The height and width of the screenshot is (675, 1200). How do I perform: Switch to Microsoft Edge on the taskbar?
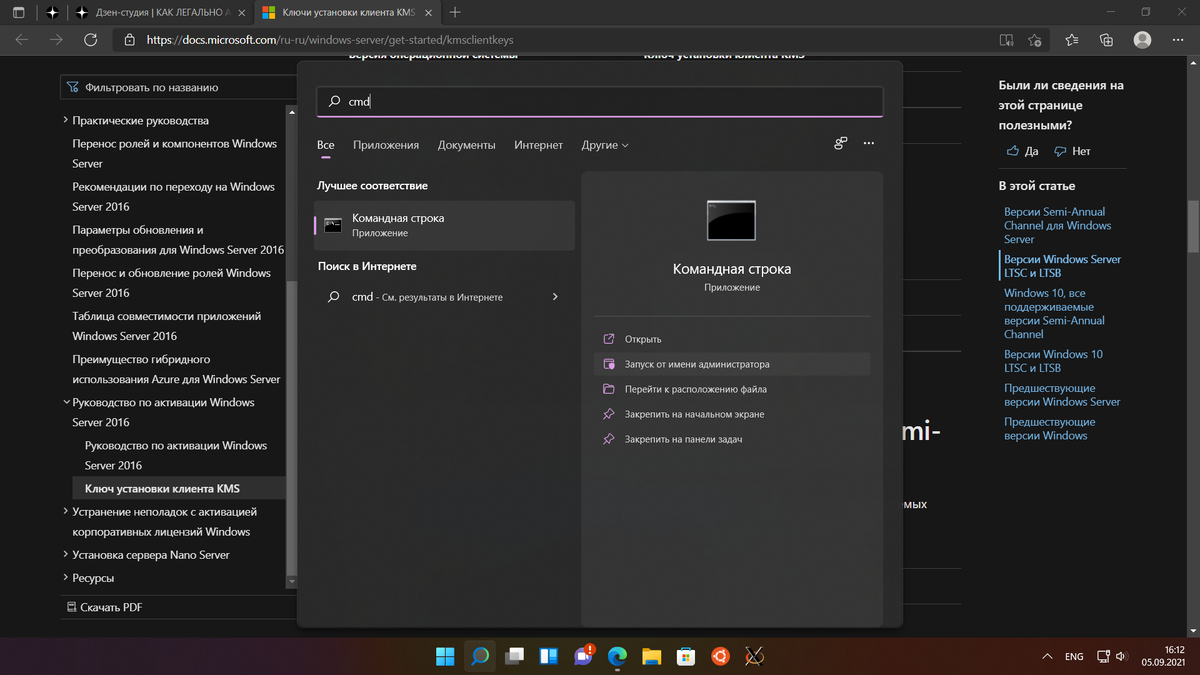(617, 656)
